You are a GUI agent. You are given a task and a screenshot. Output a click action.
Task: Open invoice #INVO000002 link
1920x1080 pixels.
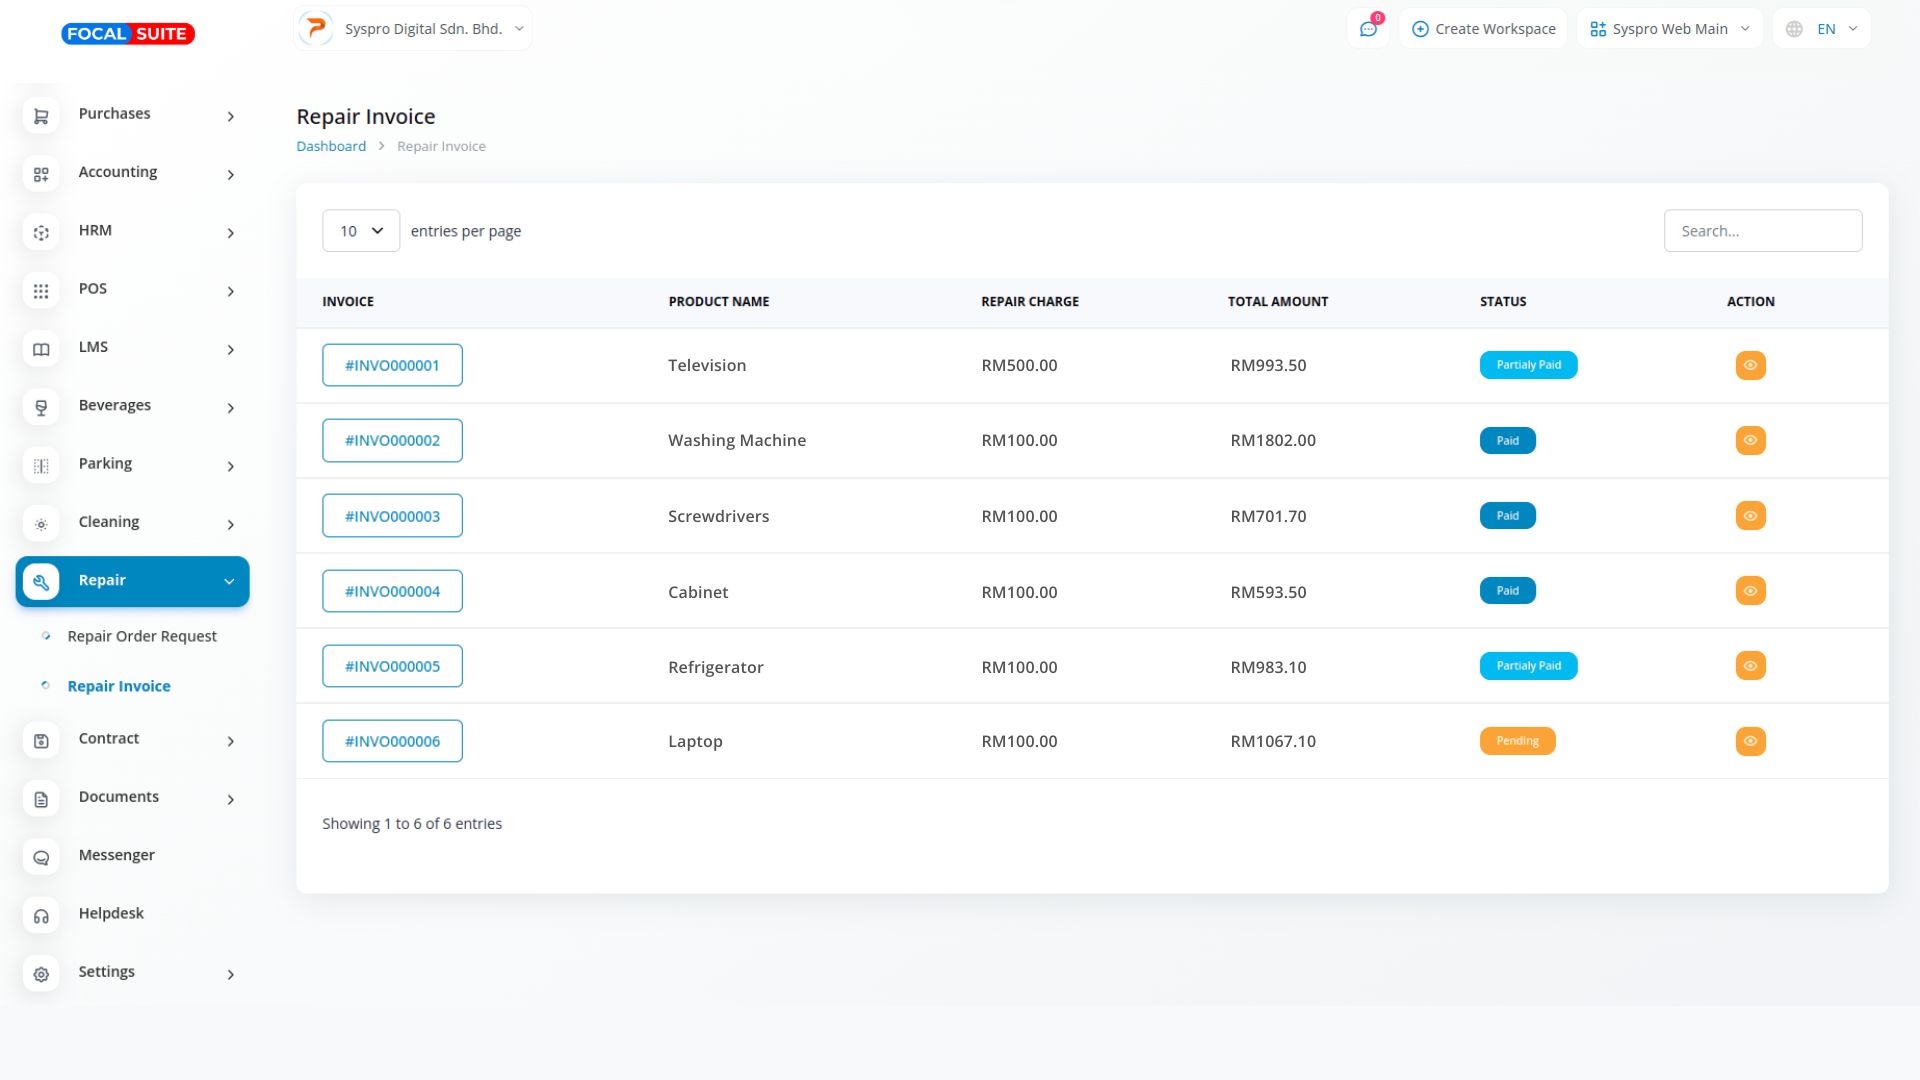point(392,440)
